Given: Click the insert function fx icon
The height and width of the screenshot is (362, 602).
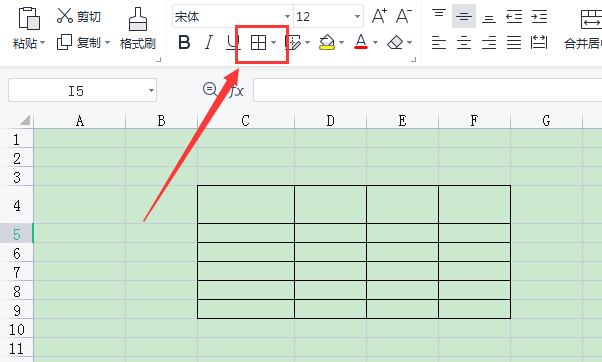Looking at the screenshot, I should (x=236, y=91).
